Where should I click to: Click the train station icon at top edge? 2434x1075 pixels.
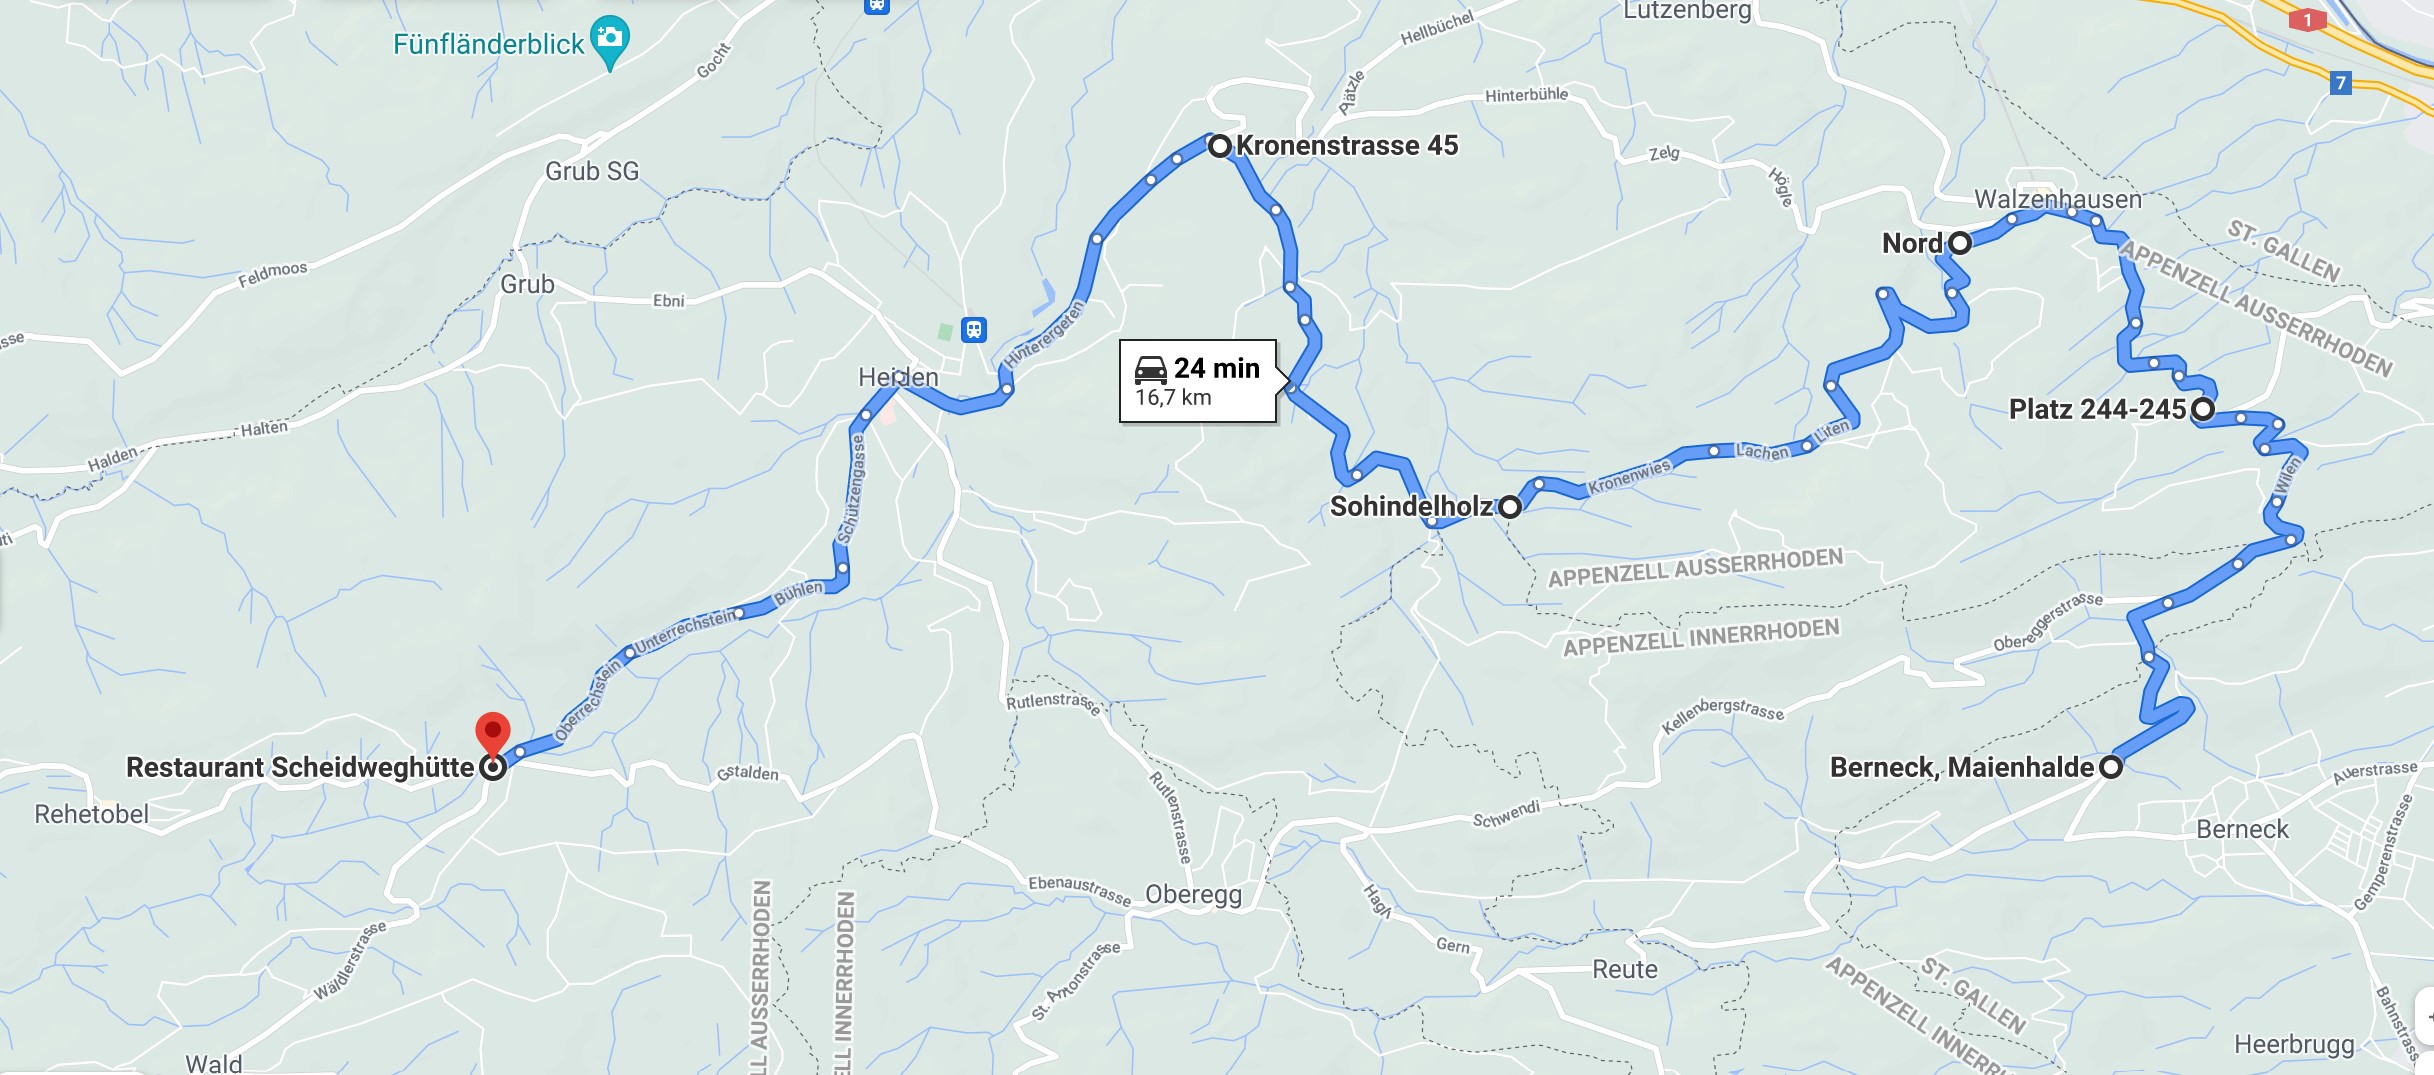click(x=876, y=5)
